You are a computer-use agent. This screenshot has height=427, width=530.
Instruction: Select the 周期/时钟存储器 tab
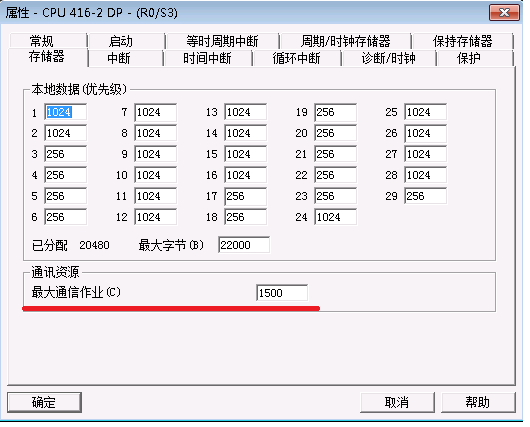(x=345, y=41)
